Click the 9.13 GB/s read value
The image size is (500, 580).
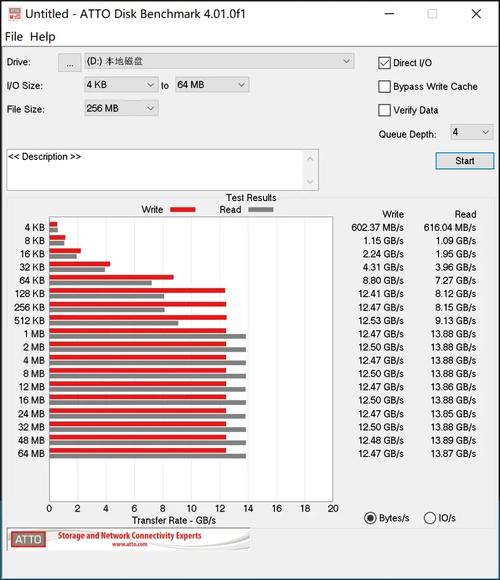click(x=456, y=321)
